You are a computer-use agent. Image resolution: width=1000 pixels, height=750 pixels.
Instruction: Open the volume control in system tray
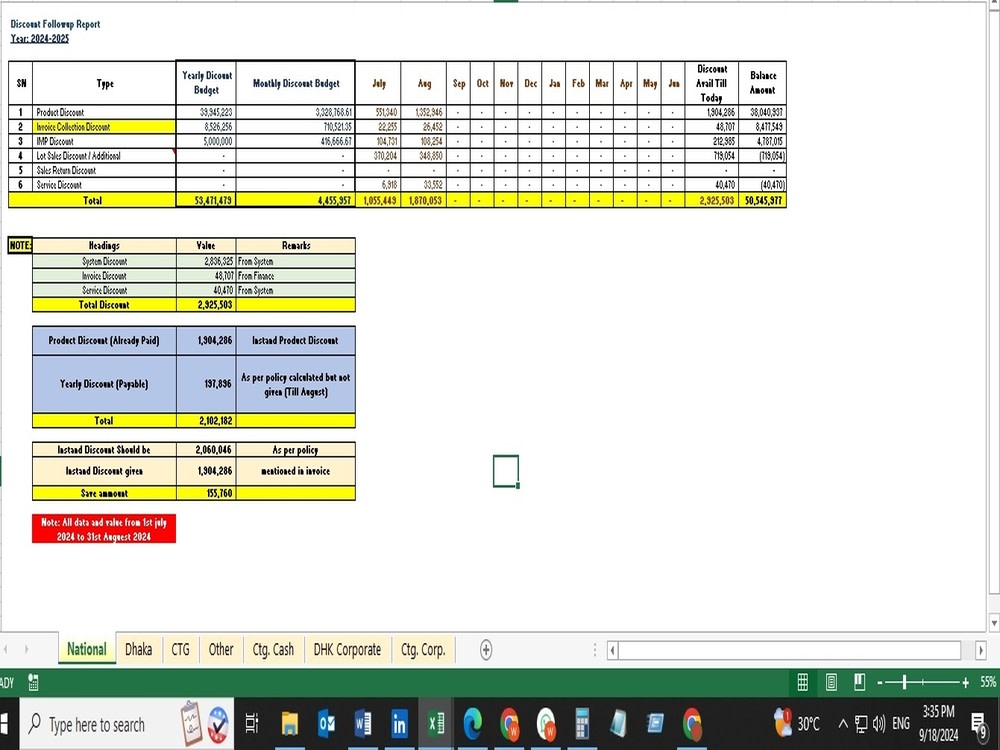click(x=879, y=724)
